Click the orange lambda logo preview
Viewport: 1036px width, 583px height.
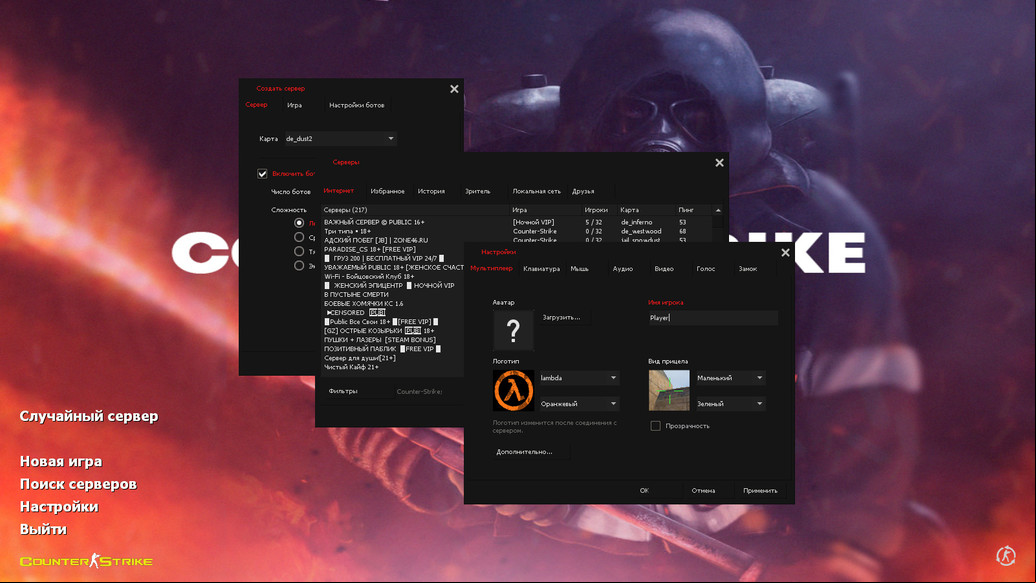513,390
